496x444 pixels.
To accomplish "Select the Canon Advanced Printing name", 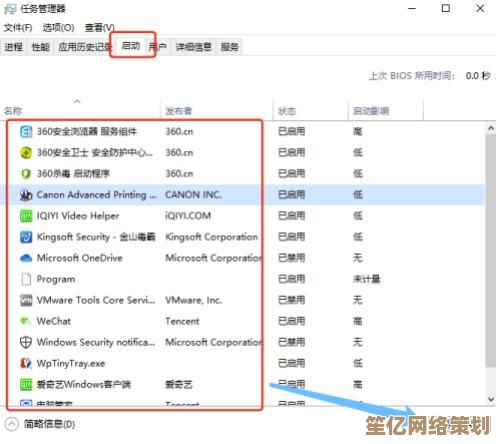I will click(x=96, y=195).
